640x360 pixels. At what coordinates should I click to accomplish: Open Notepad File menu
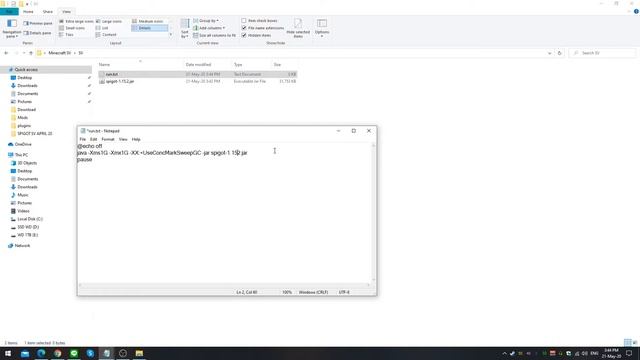click(82, 139)
